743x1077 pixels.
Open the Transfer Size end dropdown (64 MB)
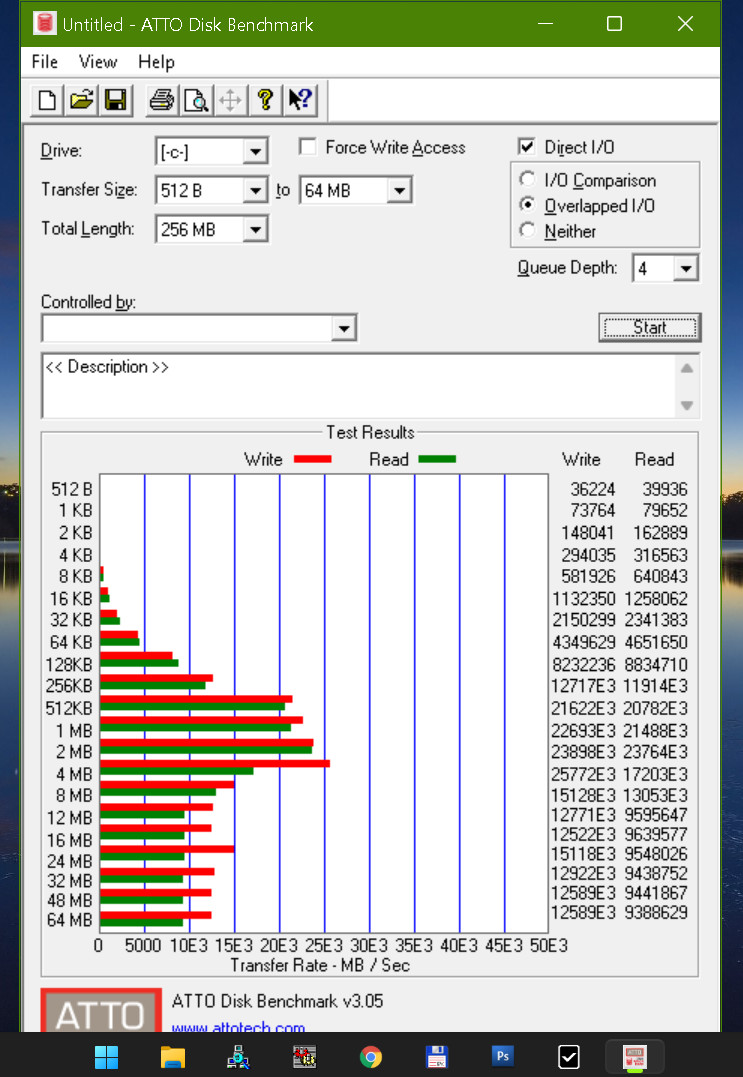tap(399, 190)
